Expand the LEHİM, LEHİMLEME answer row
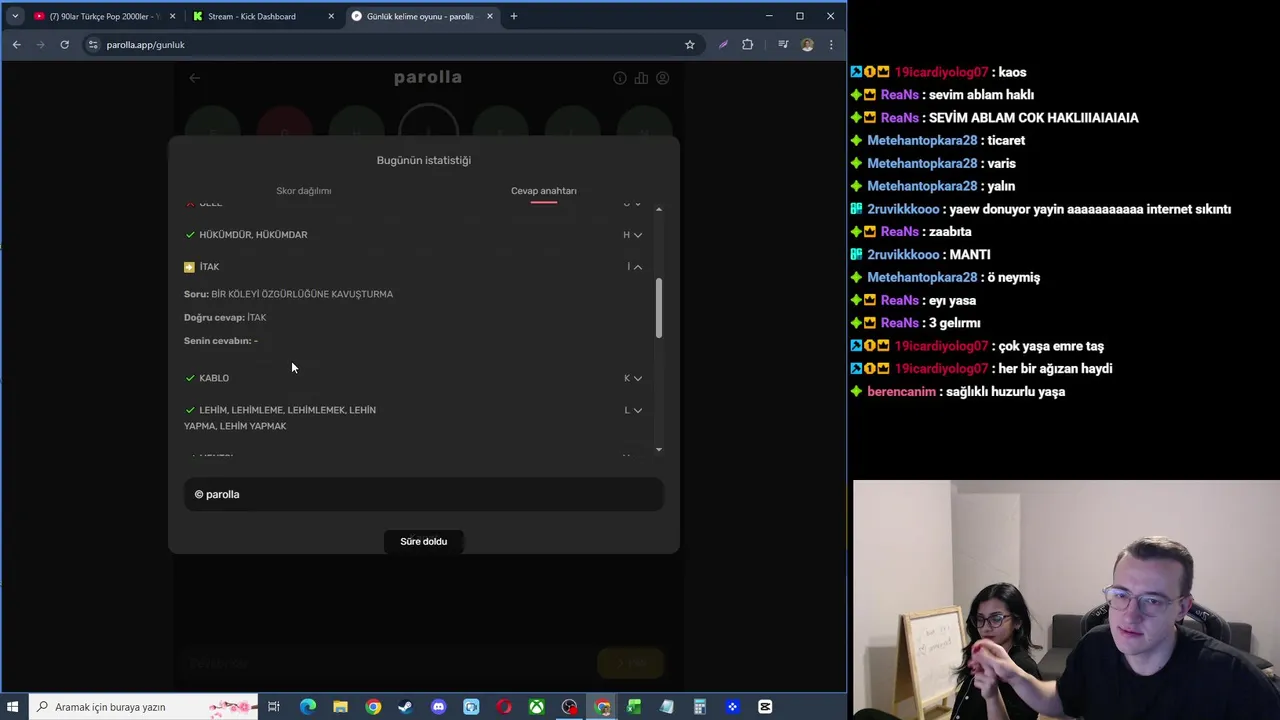1280x720 pixels. (637, 410)
